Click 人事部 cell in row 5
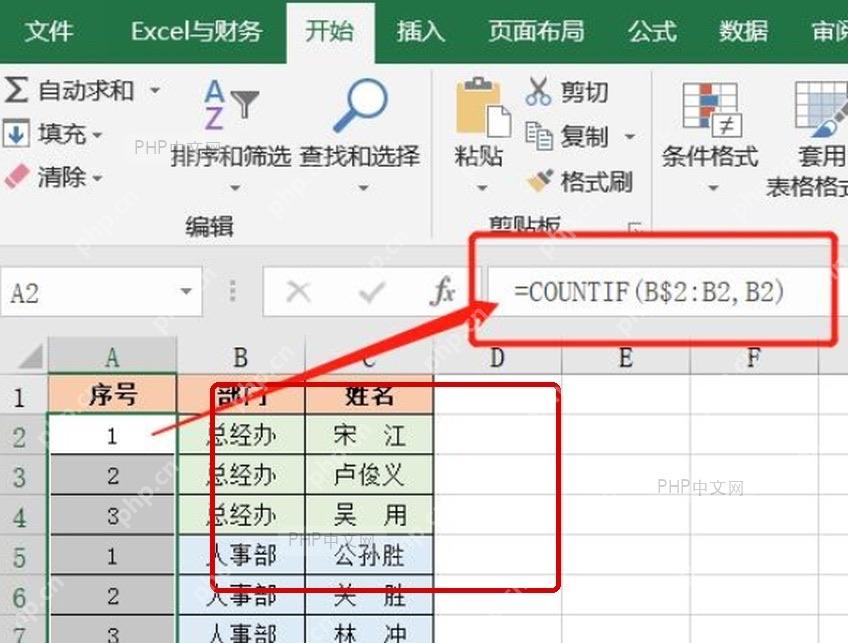The width and height of the screenshot is (848, 643). pyautogui.click(x=241, y=555)
